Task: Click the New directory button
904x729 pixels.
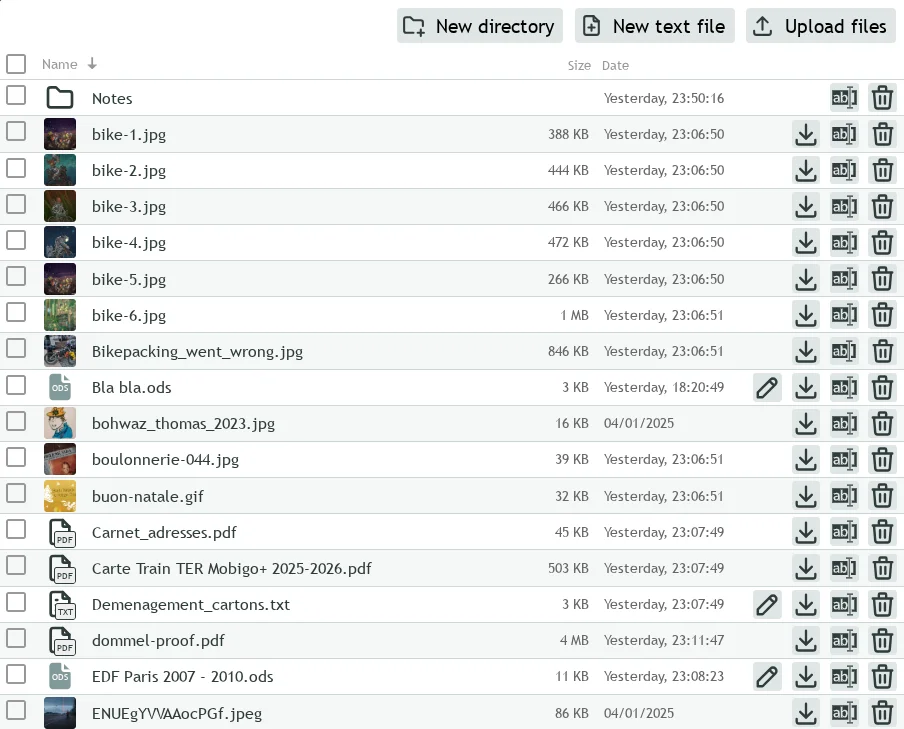Action: tap(480, 26)
